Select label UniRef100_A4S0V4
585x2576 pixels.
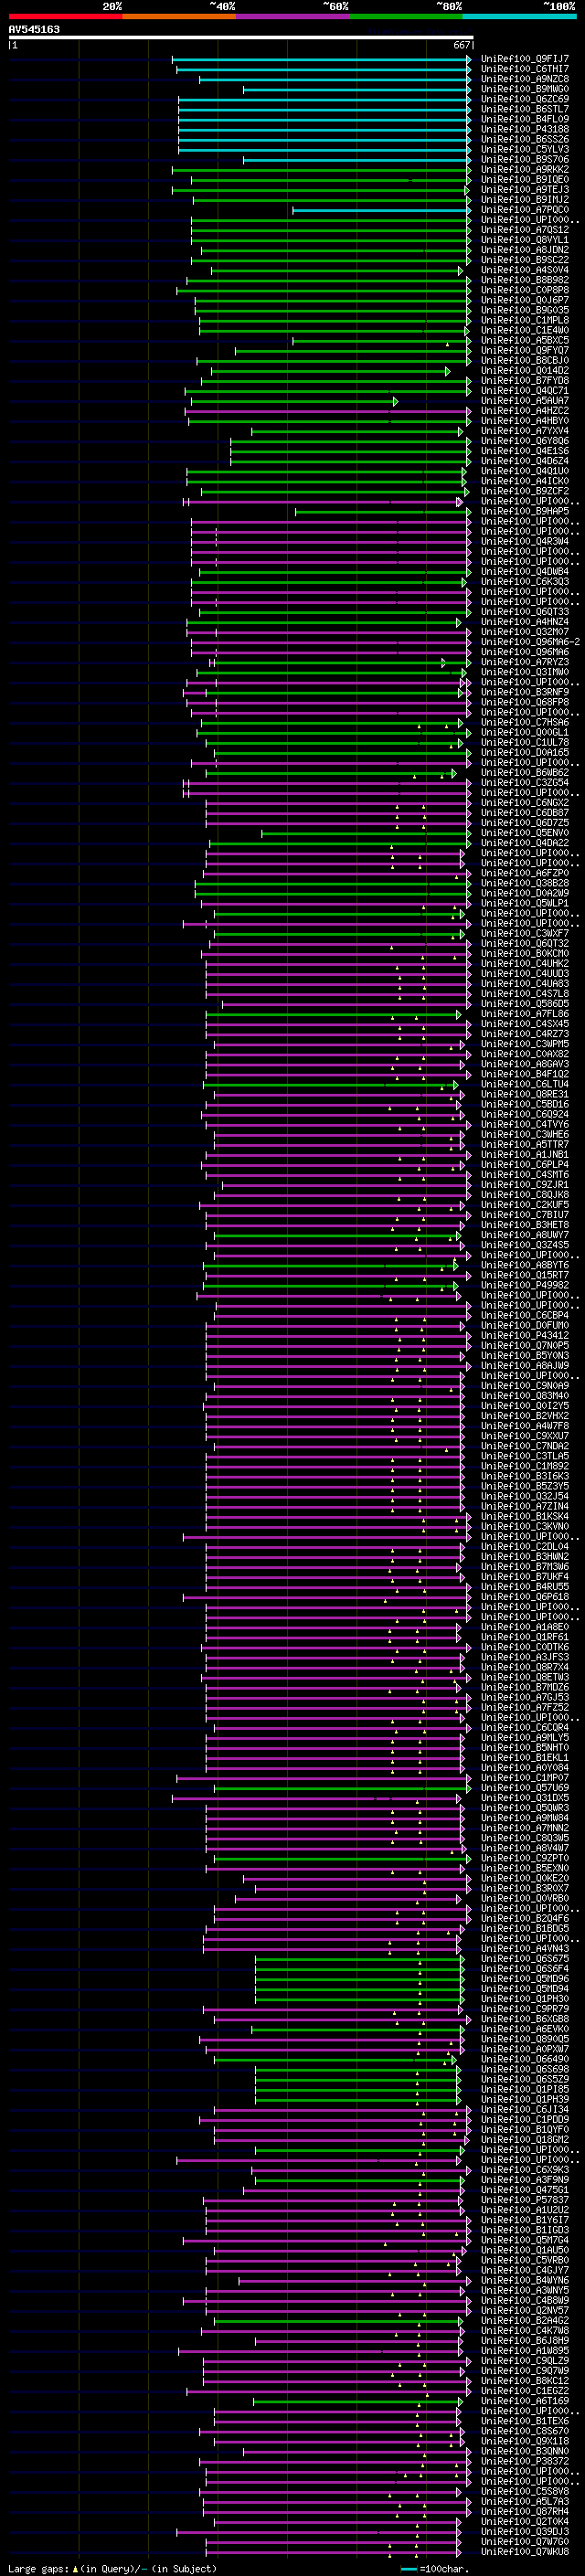click(525, 270)
